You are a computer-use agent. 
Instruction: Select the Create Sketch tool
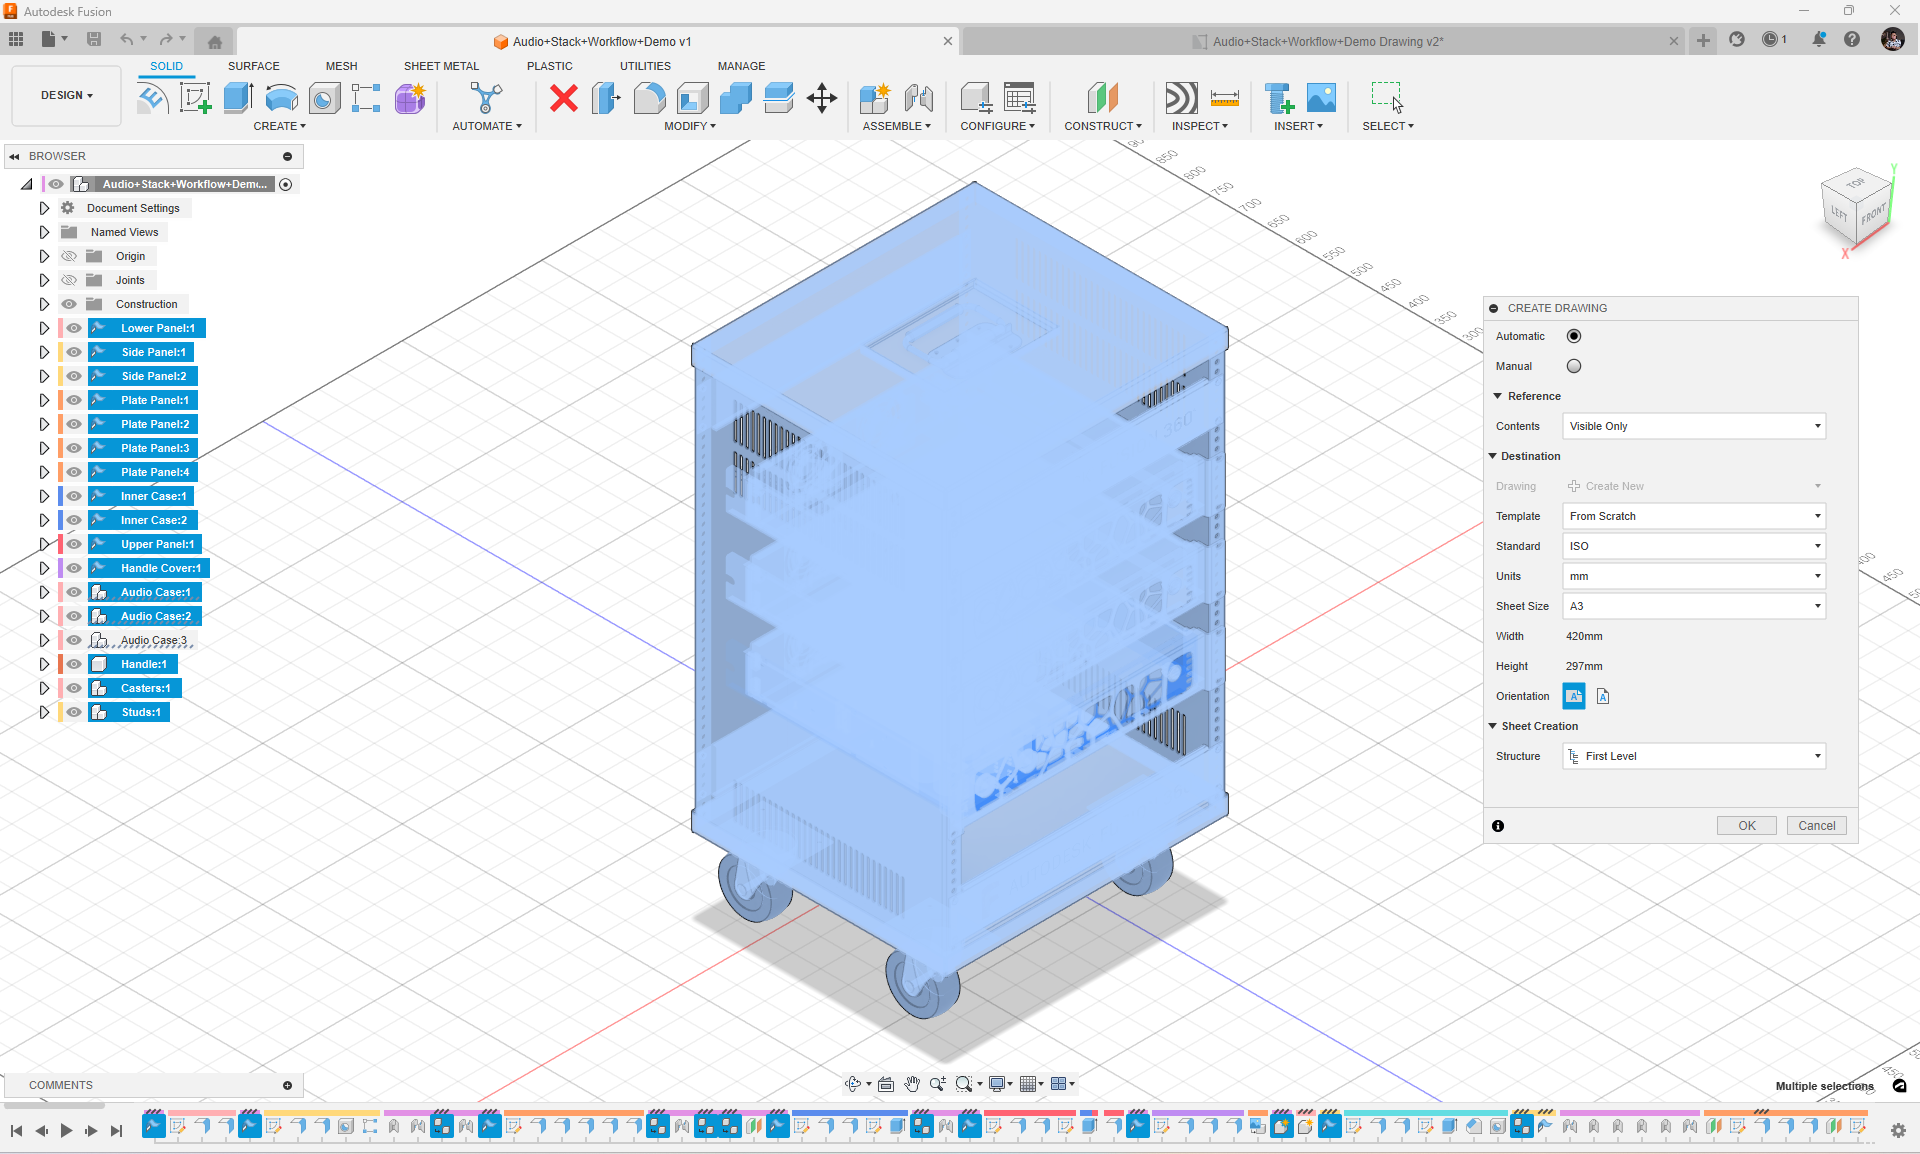click(195, 98)
